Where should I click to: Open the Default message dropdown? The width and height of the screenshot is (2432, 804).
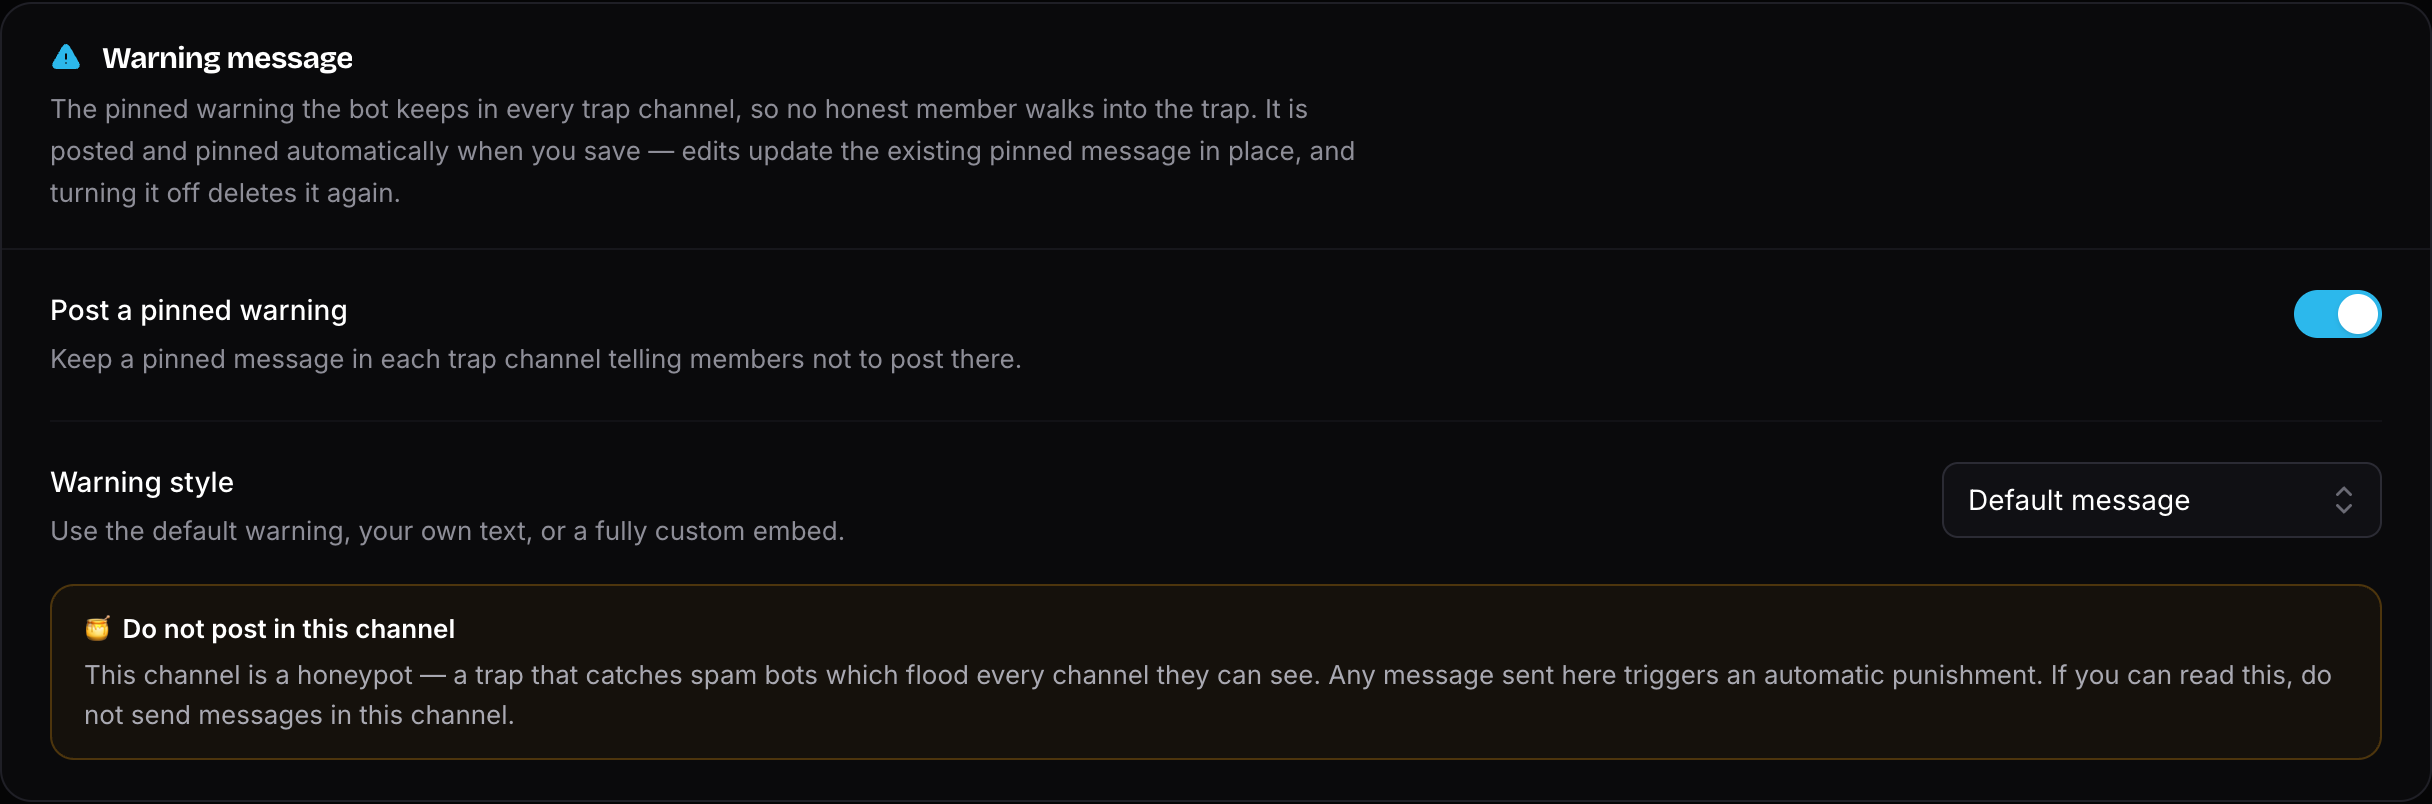click(x=2161, y=500)
